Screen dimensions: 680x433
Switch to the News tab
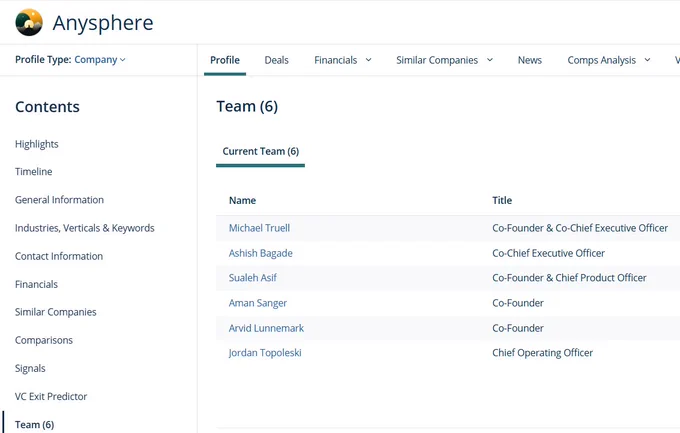click(530, 60)
